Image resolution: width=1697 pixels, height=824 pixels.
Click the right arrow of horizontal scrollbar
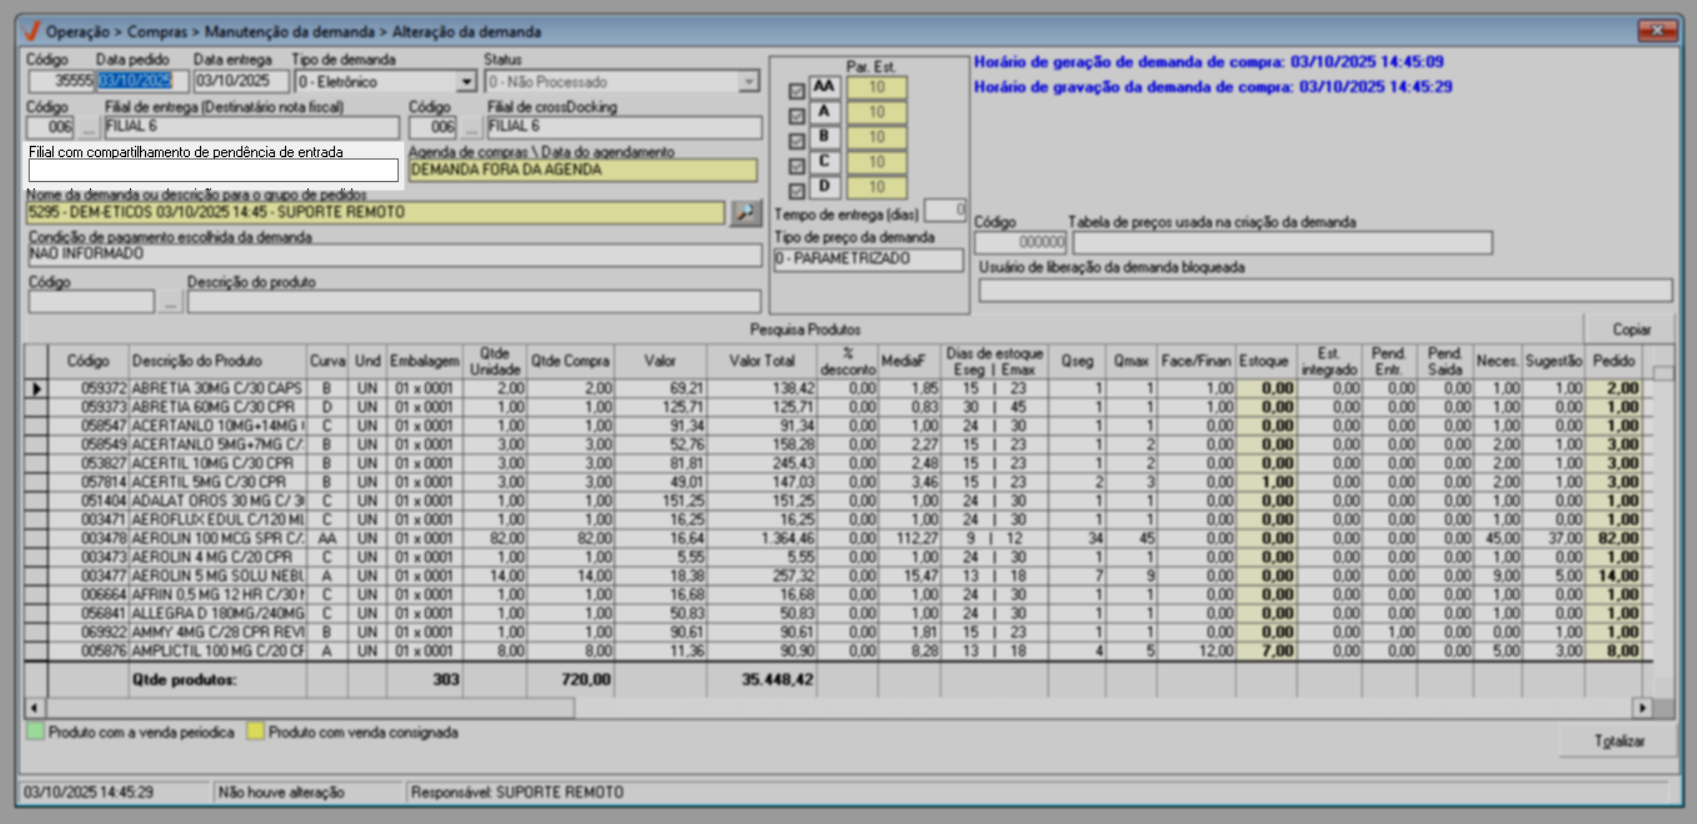(x=1641, y=707)
